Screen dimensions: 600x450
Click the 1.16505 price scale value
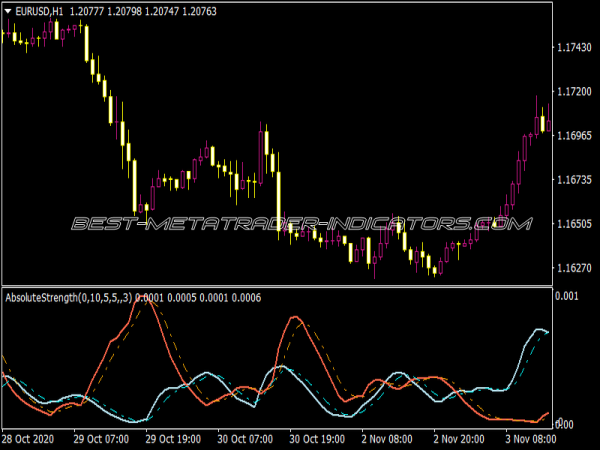click(574, 224)
